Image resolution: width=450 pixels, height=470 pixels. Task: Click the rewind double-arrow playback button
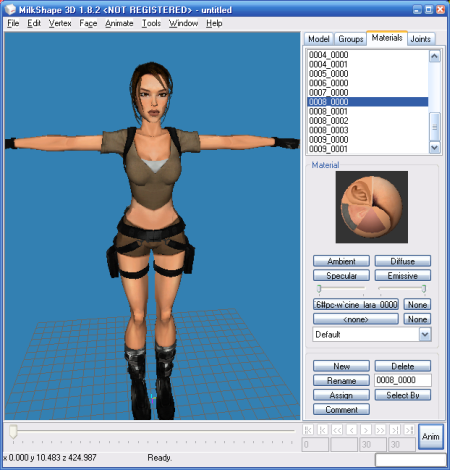pos(337,430)
